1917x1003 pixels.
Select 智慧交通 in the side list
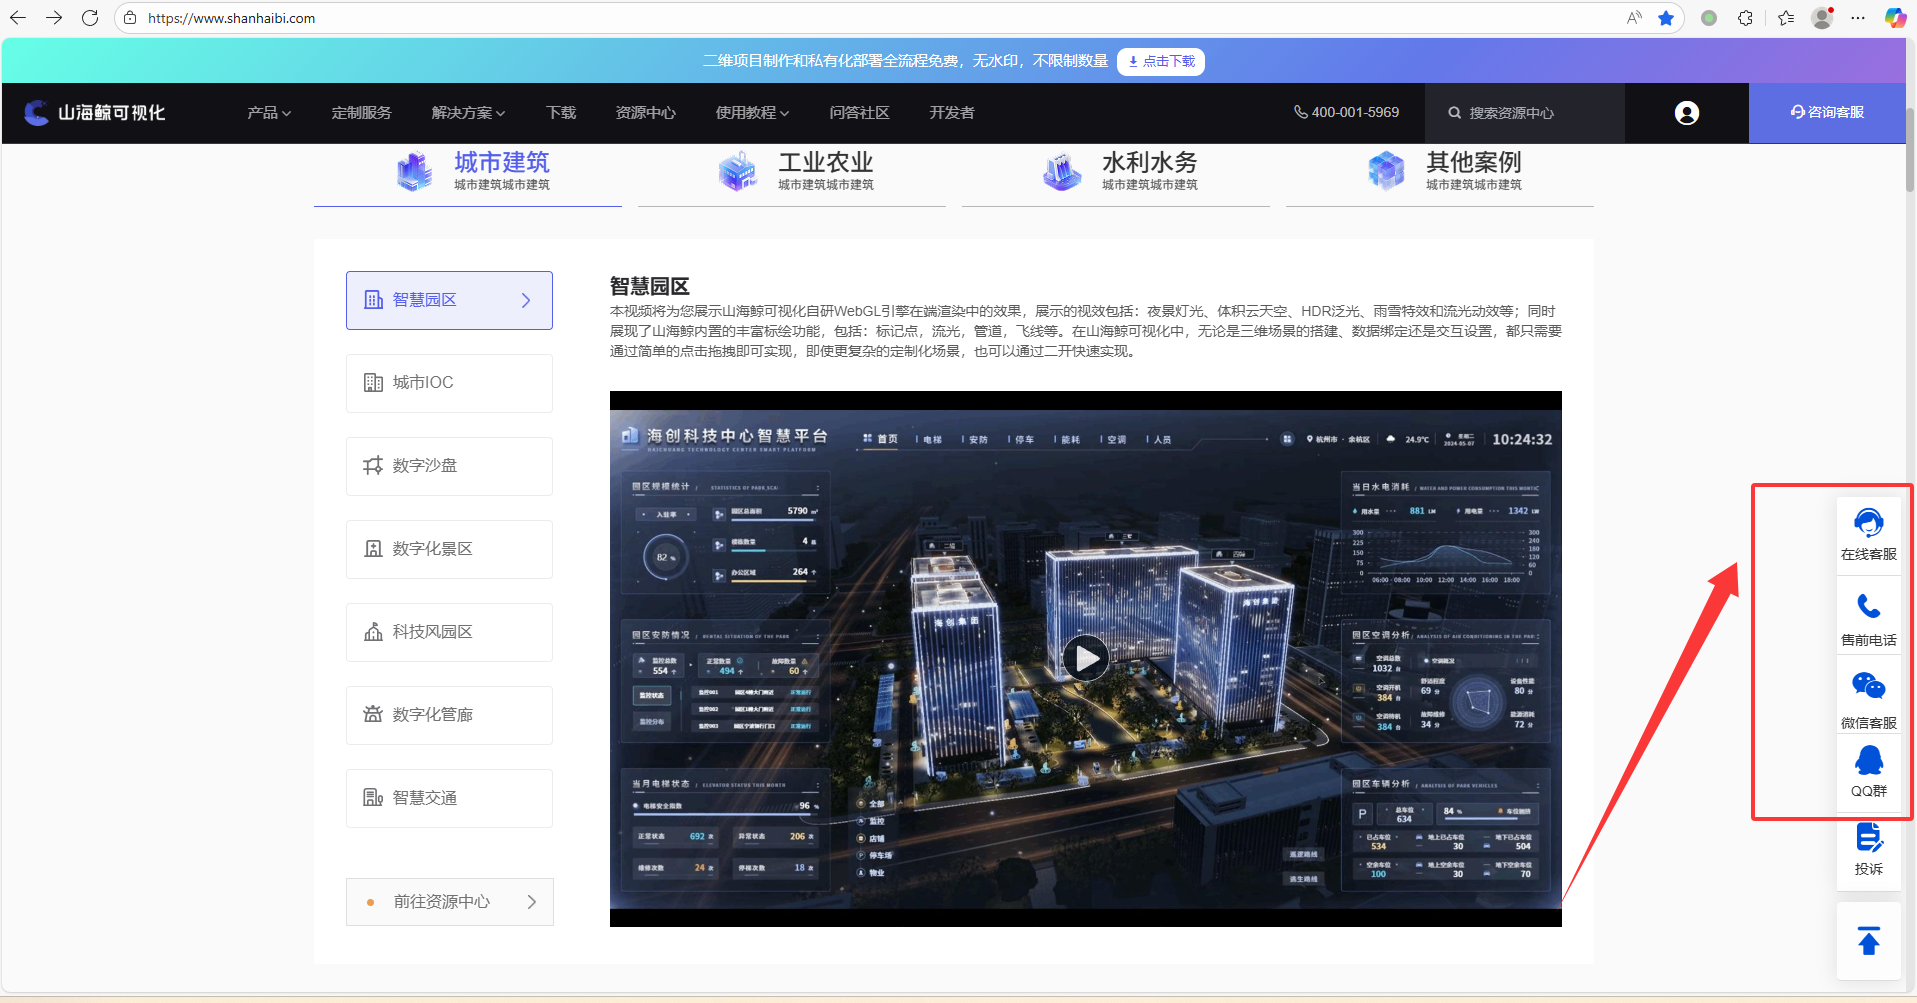449,798
